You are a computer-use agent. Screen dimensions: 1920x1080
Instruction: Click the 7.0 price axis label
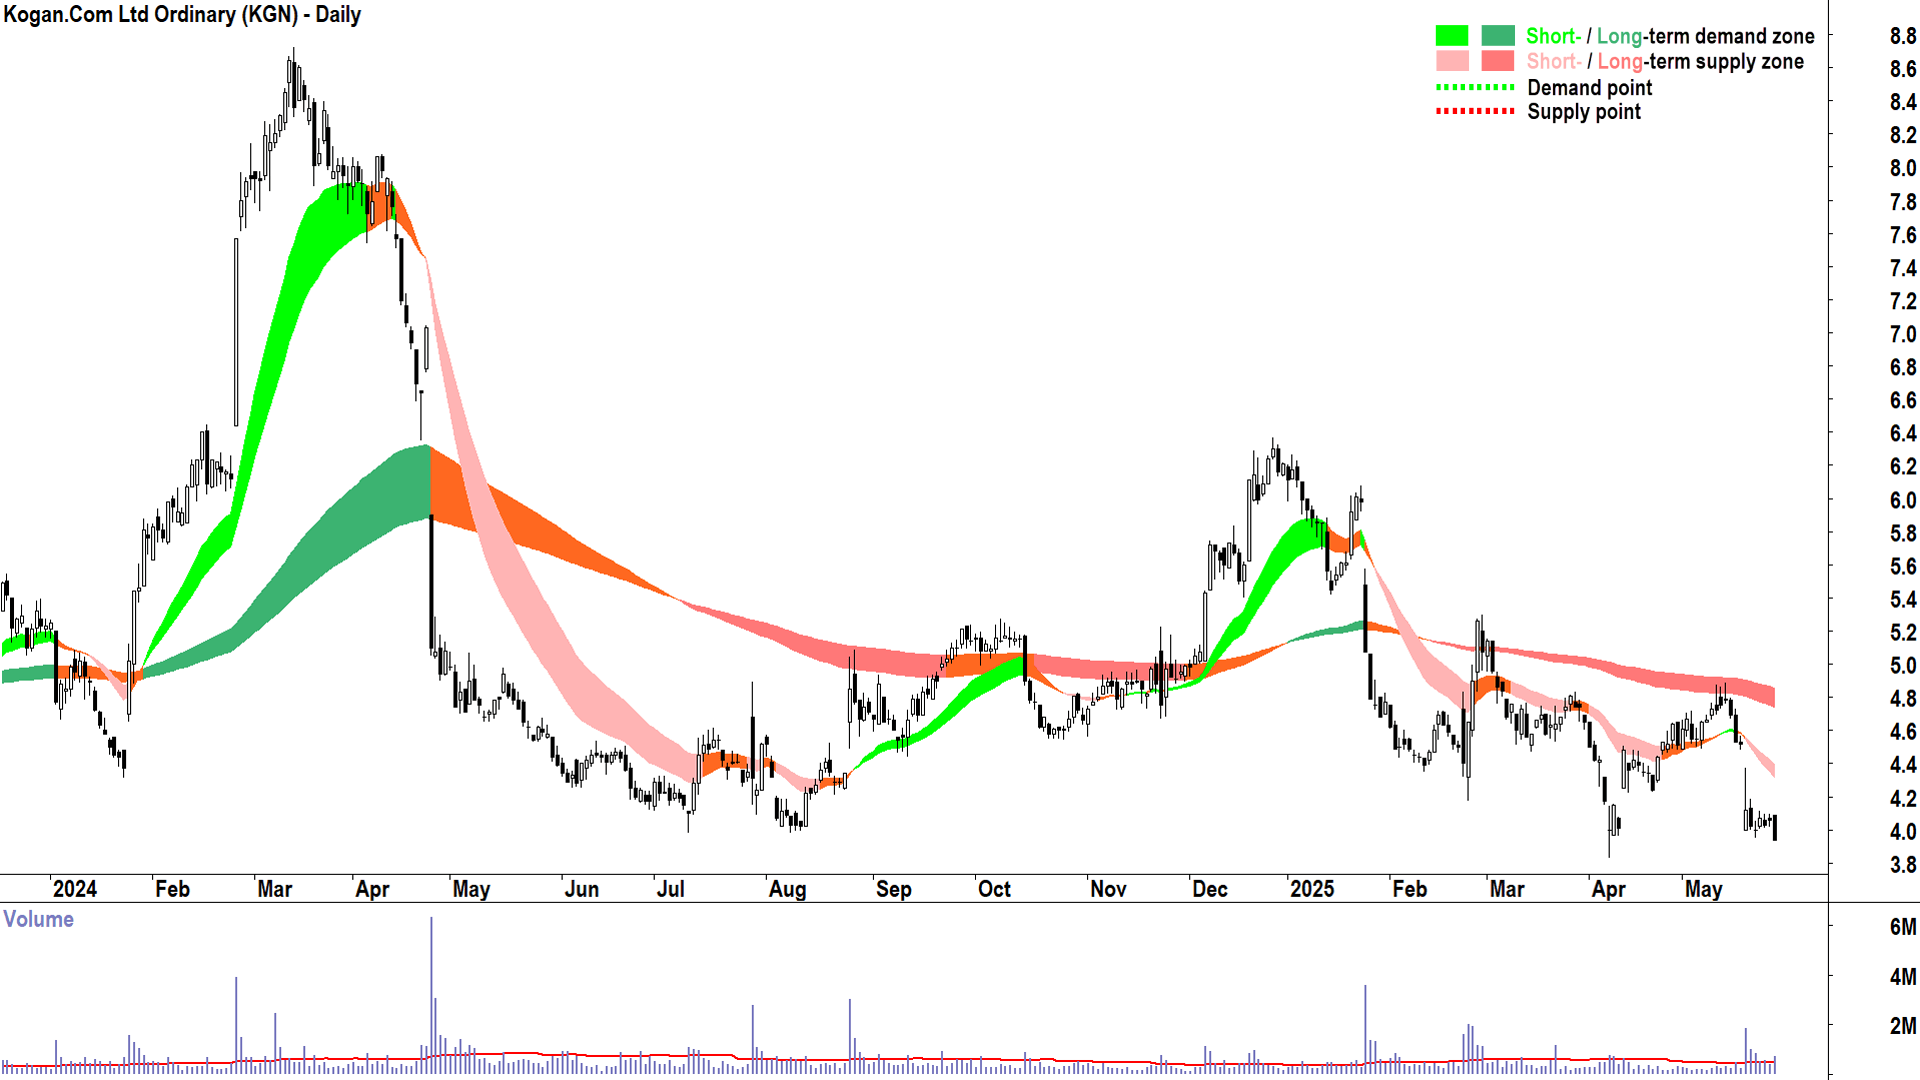pyautogui.click(x=1902, y=334)
